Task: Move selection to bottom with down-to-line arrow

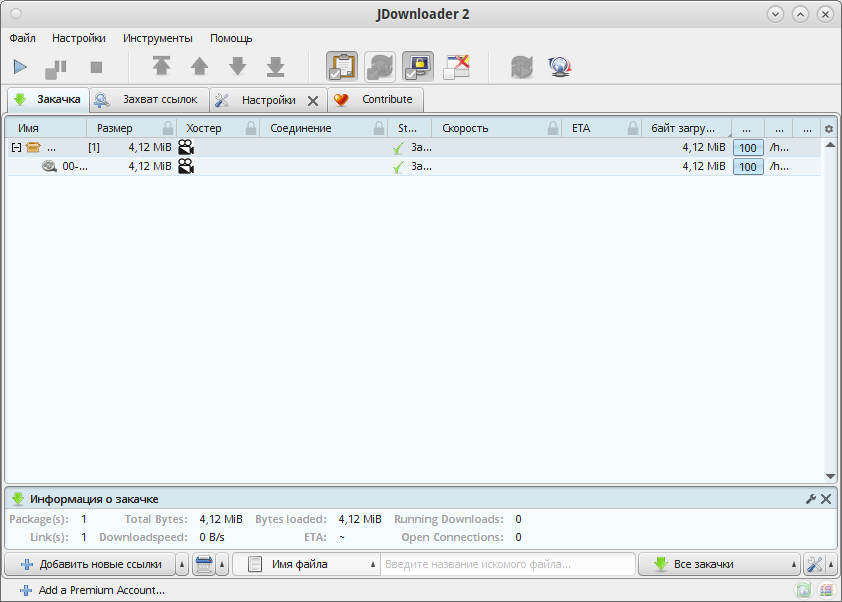Action: 275,67
